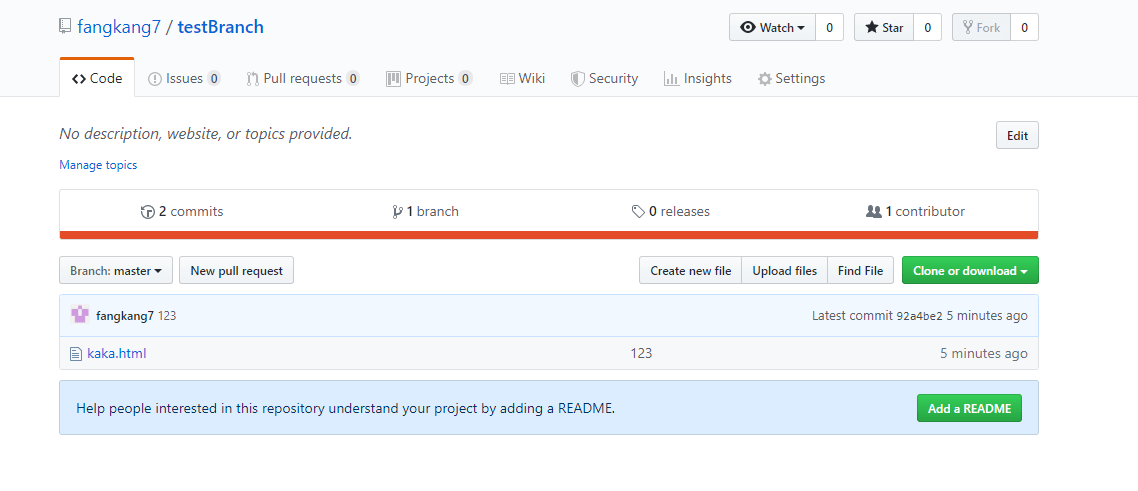Click the Create new file button

pos(690,271)
